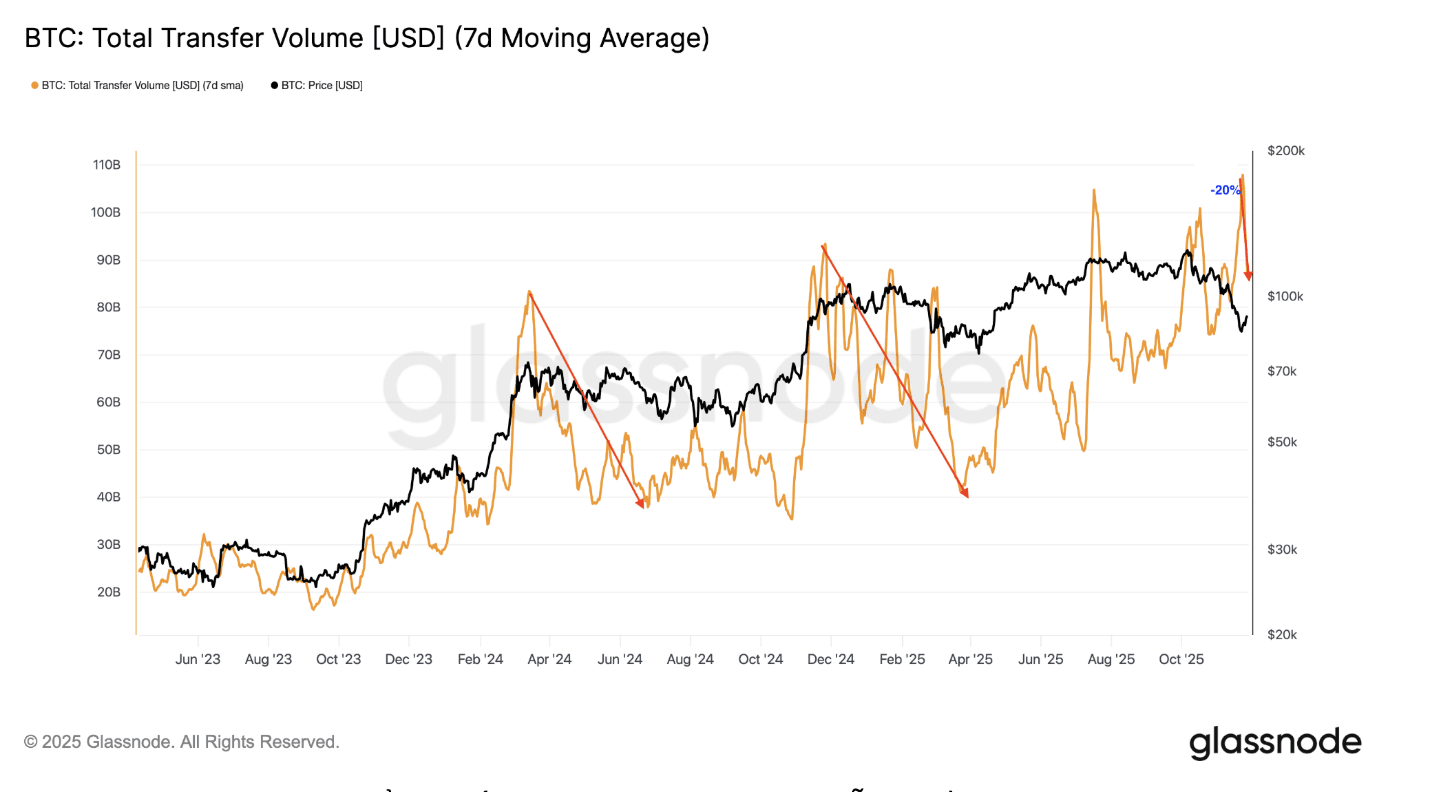
Task: Click the orange Total Transfer Volume legend dot
Action: pos(35,86)
